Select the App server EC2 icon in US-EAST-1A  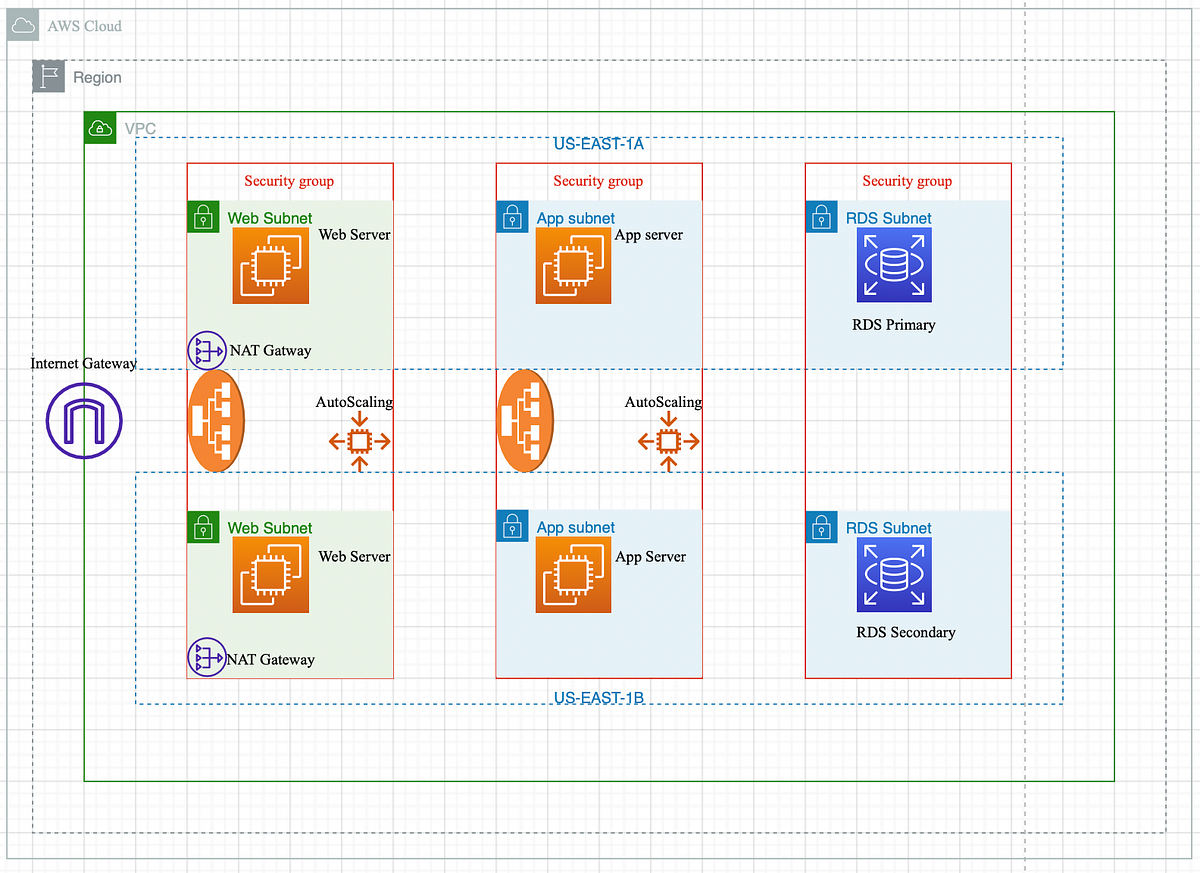pyautogui.click(x=573, y=265)
